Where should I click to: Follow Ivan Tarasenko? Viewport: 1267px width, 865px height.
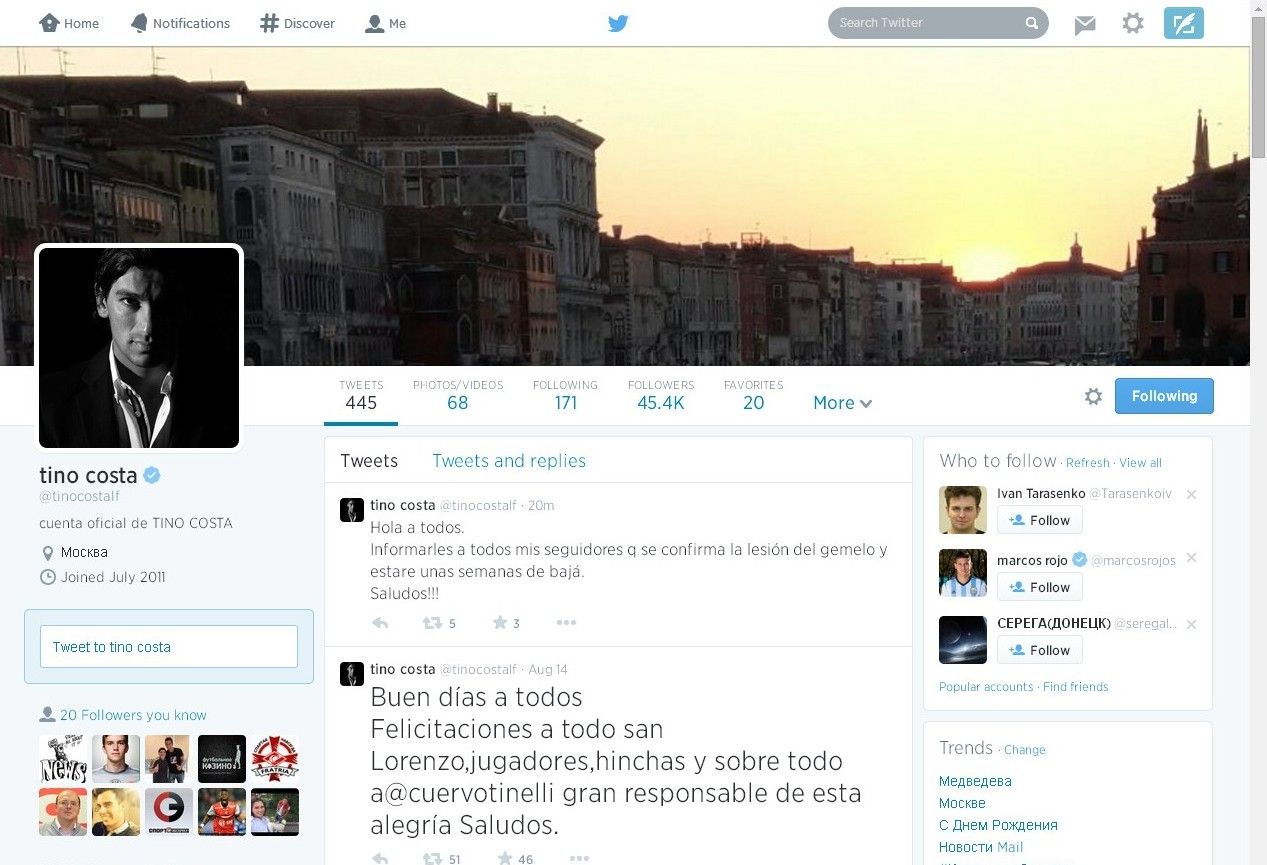pos(1039,520)
